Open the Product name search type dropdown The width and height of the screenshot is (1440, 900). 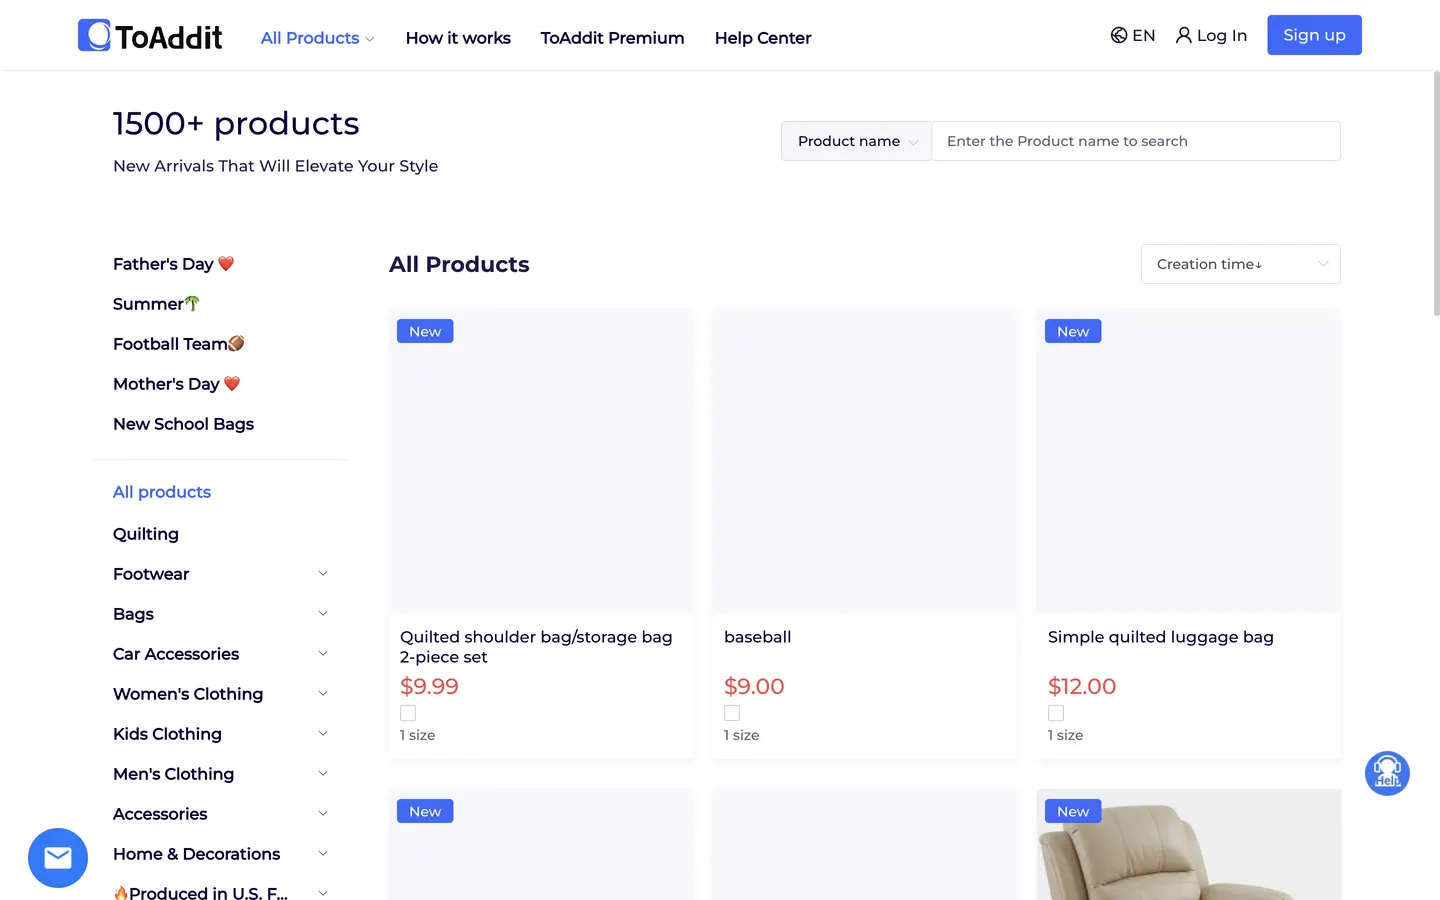(856, 141)
